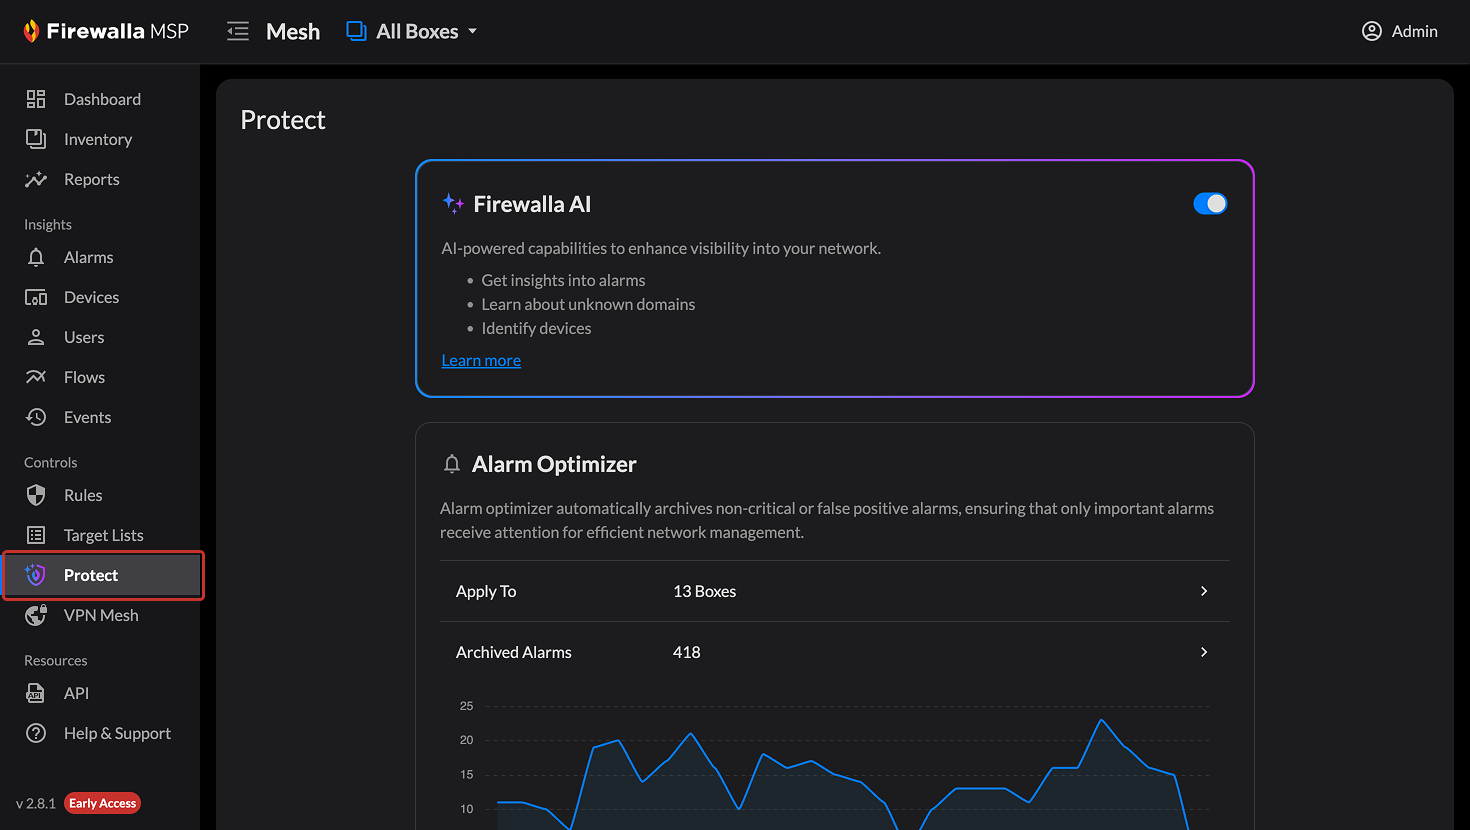
Task: Click the Devices icon in sidebar
Action: tap(36, 297)
